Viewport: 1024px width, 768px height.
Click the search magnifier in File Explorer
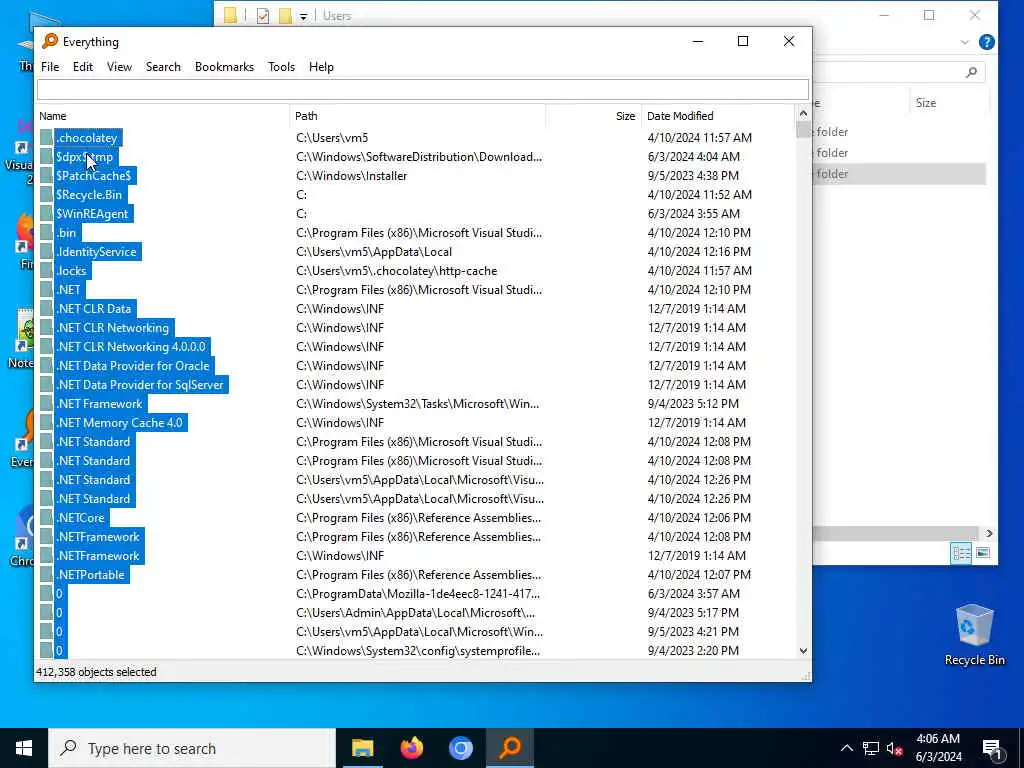pyautogui.click(x=971, y=72)
